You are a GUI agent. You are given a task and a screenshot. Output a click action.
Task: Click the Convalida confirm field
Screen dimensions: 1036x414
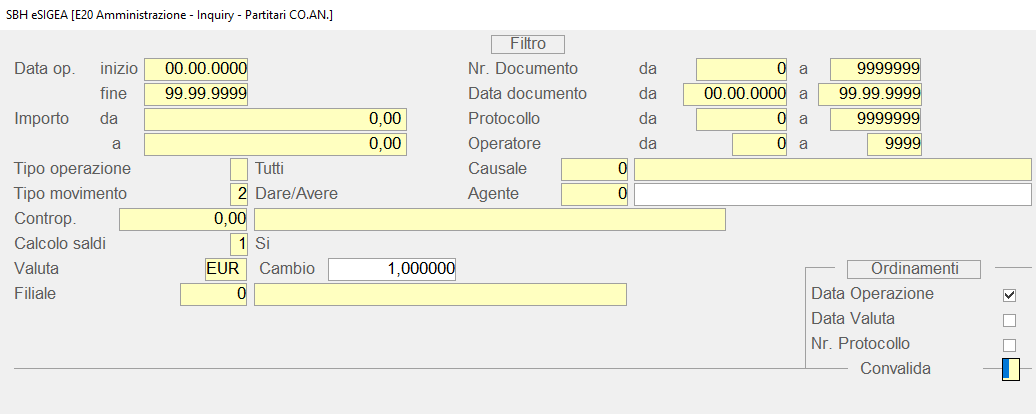click(x=1010, y=369)
